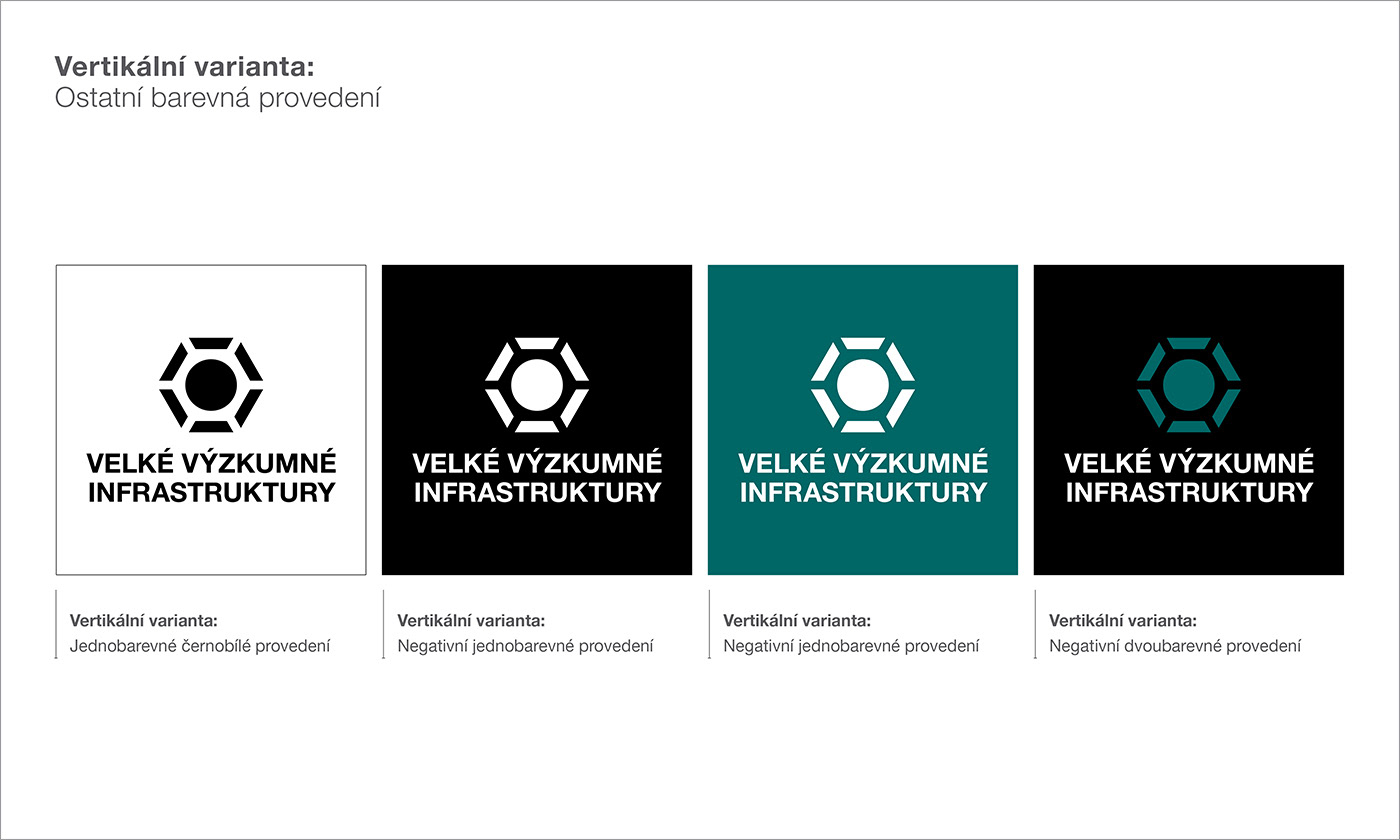
Task: Click bold 'Vertikální varianta:' label under teal panel
Action: coord(797,620)
